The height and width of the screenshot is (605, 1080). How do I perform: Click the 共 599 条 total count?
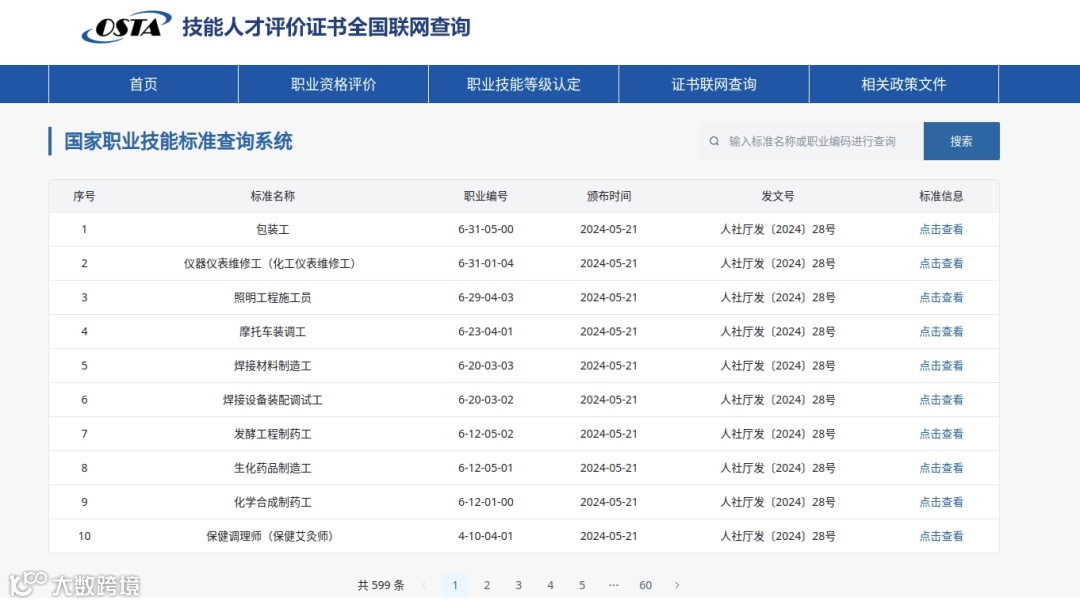point(380,585)
